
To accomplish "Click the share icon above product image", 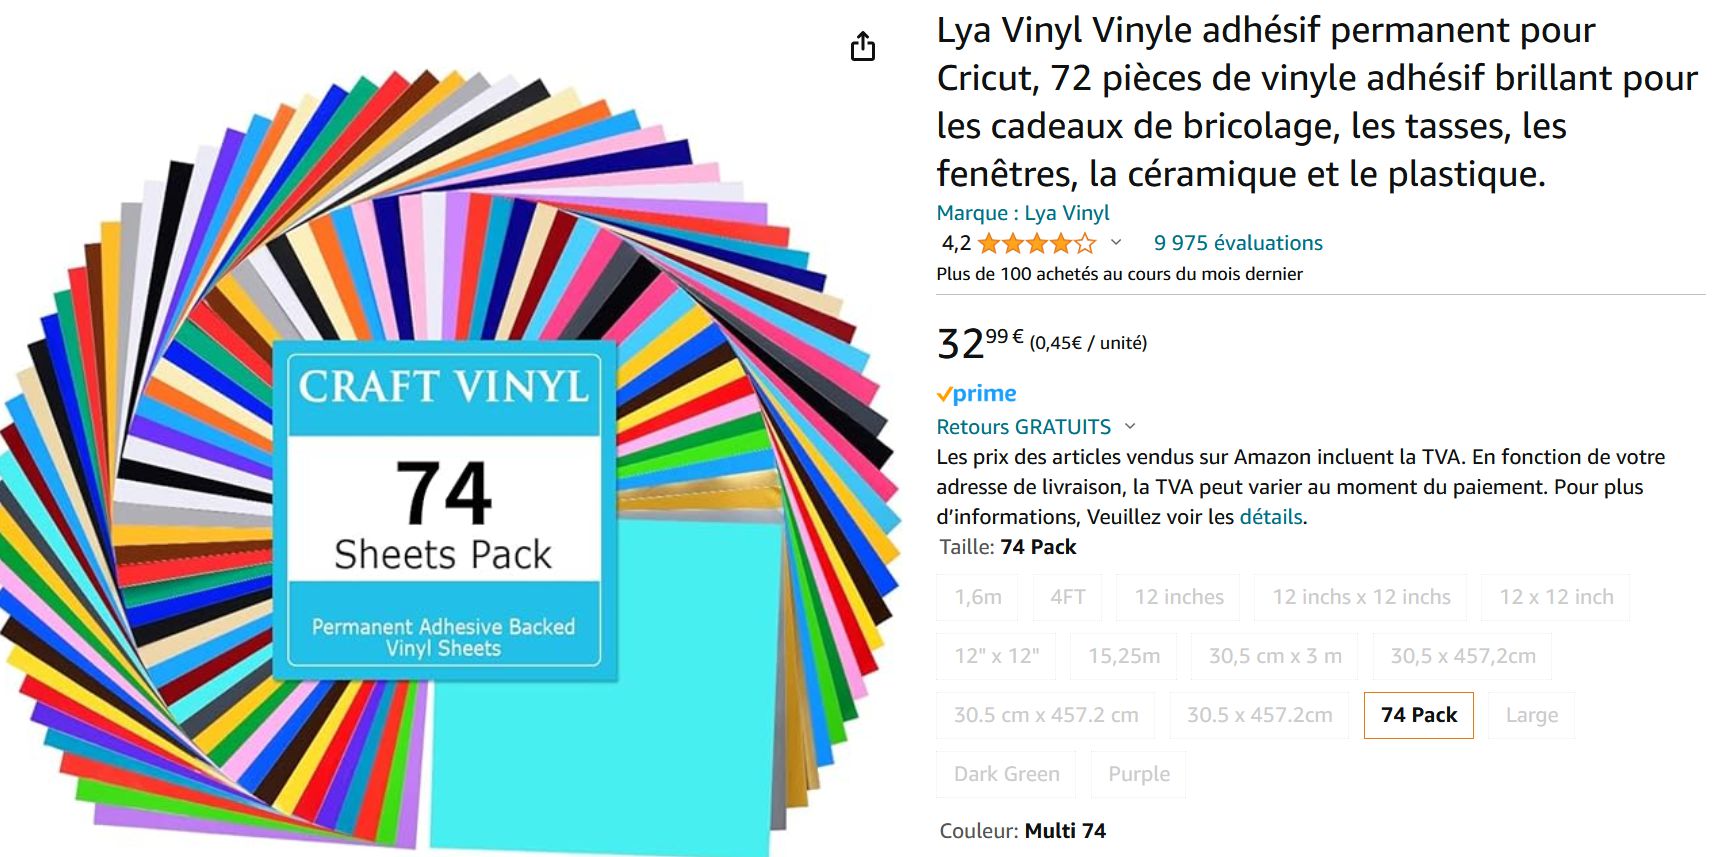I will pyautogui.click(x=863, y=46).
